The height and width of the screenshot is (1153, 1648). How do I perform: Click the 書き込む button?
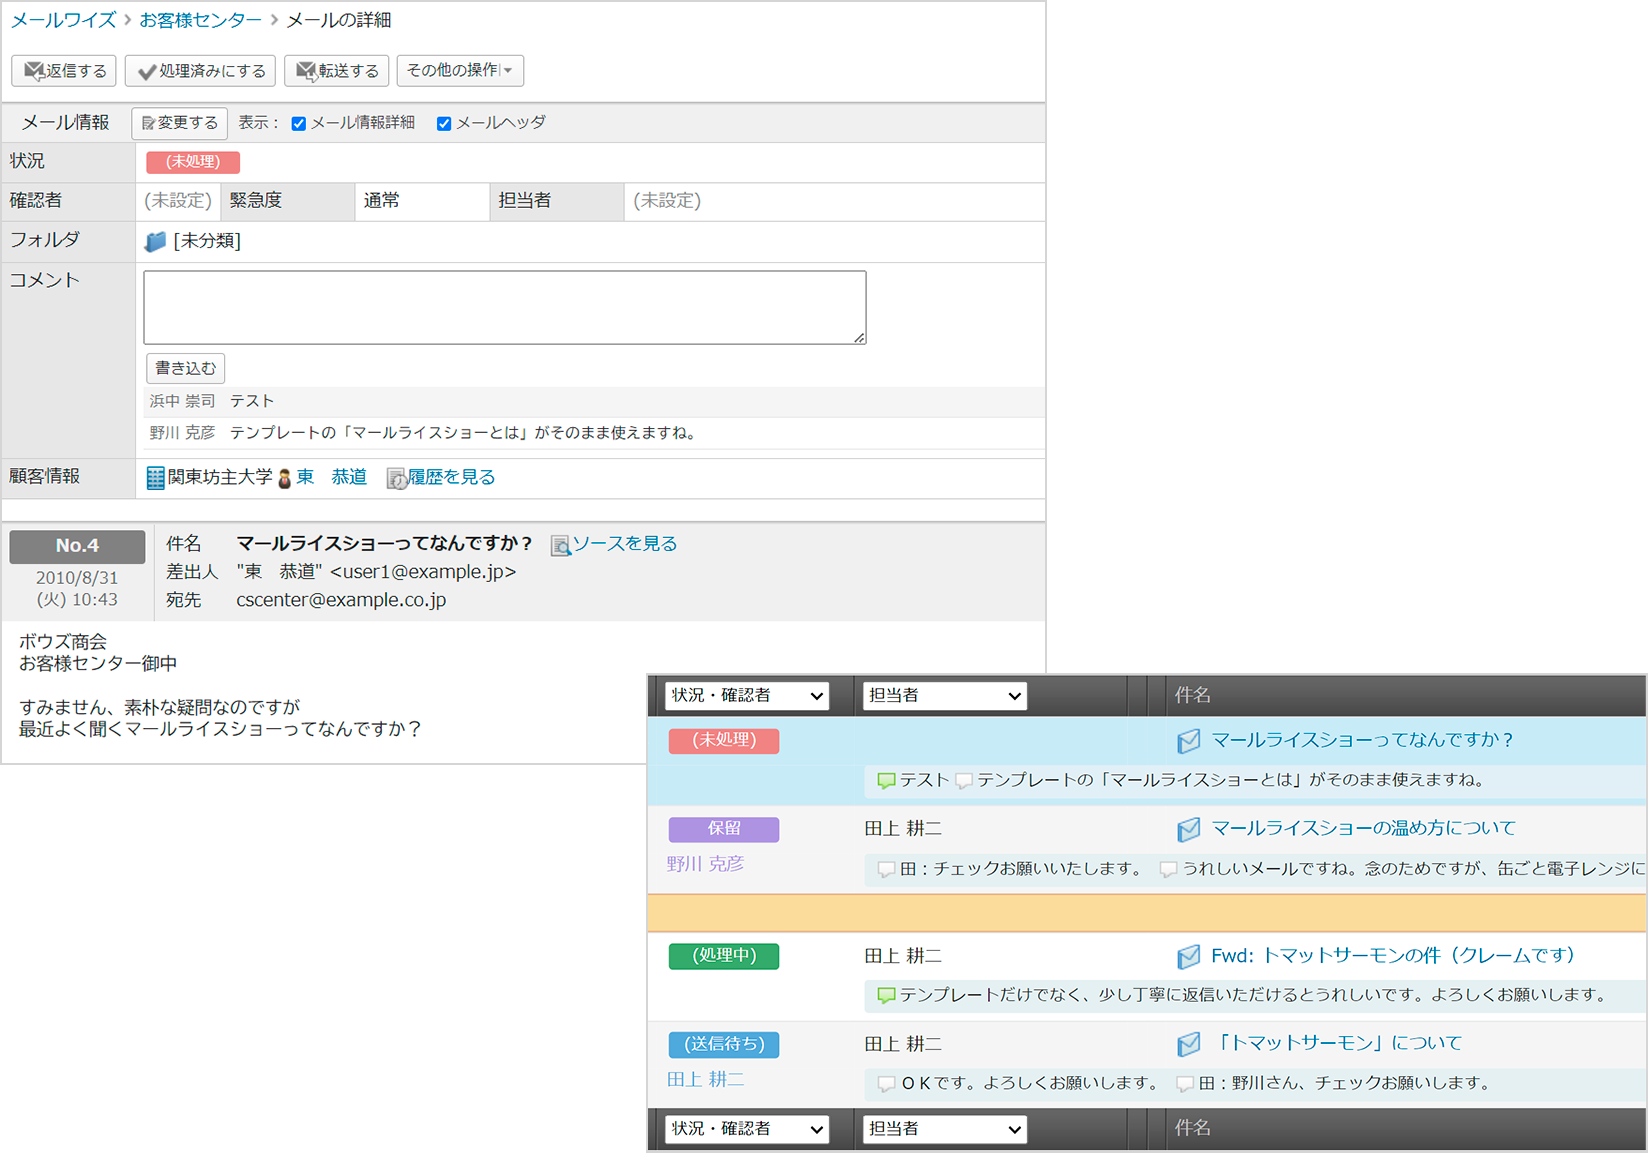(185, 369)
